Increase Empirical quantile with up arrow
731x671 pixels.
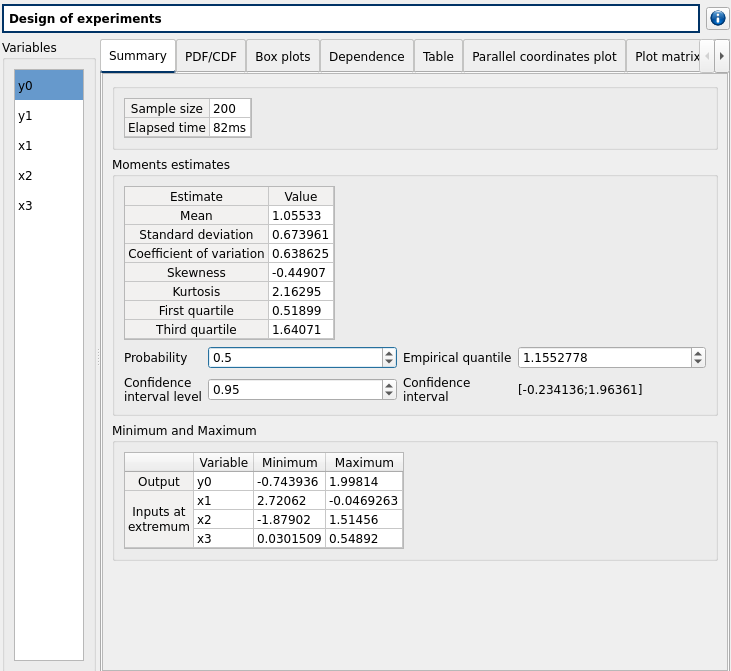pyautogui.click(x=698, y=353)
